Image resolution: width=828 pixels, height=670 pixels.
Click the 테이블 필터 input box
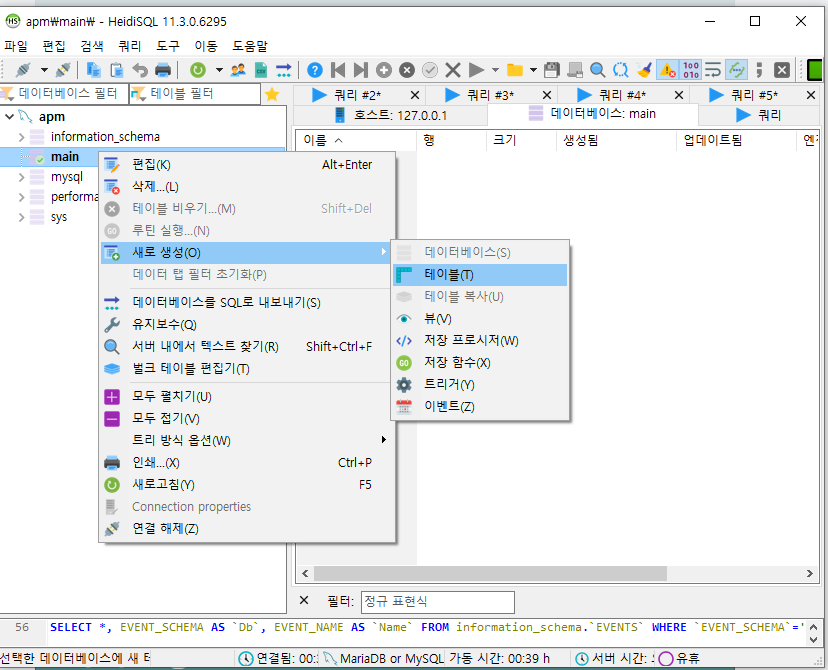pos(195,94)
